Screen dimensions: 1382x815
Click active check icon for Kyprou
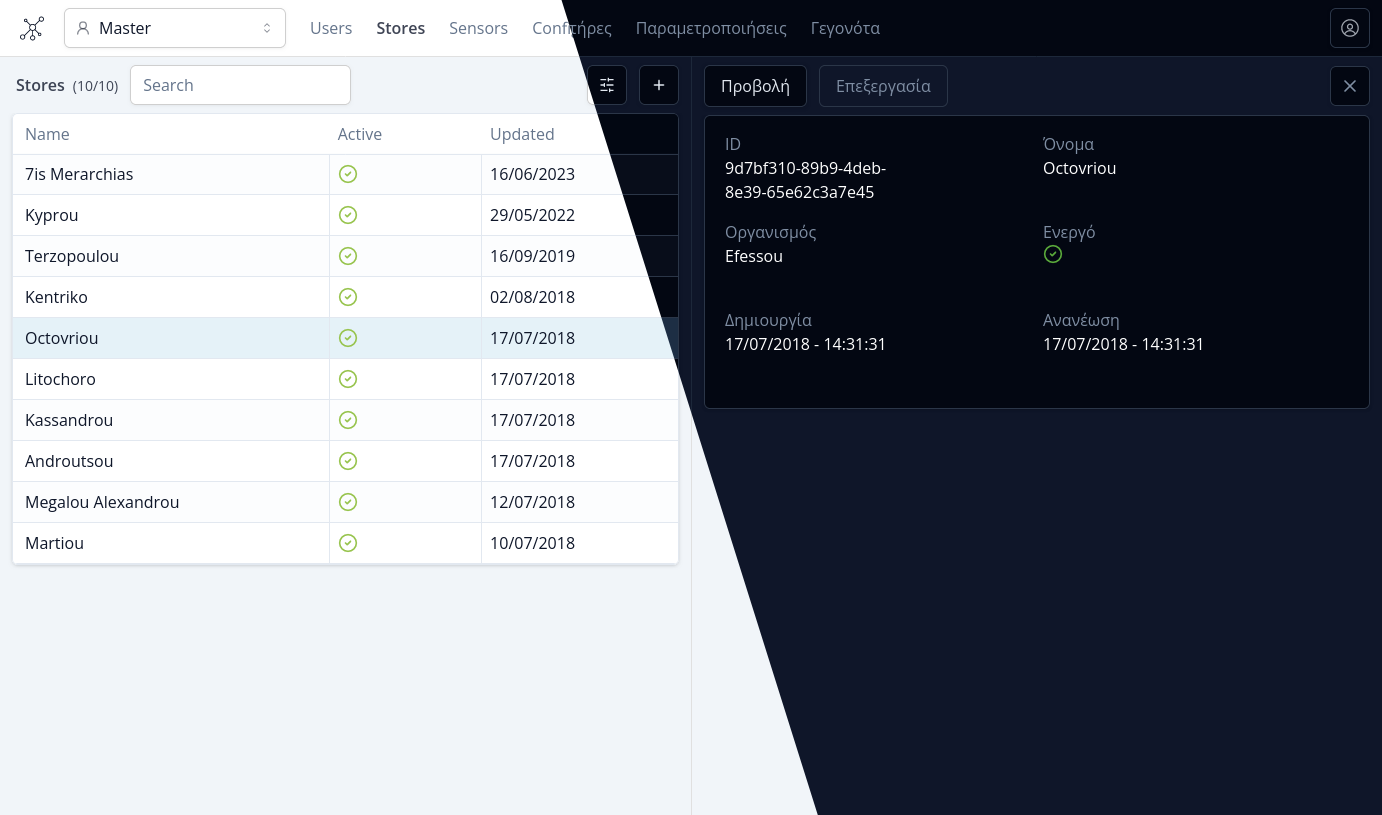[x=348, y=215]
